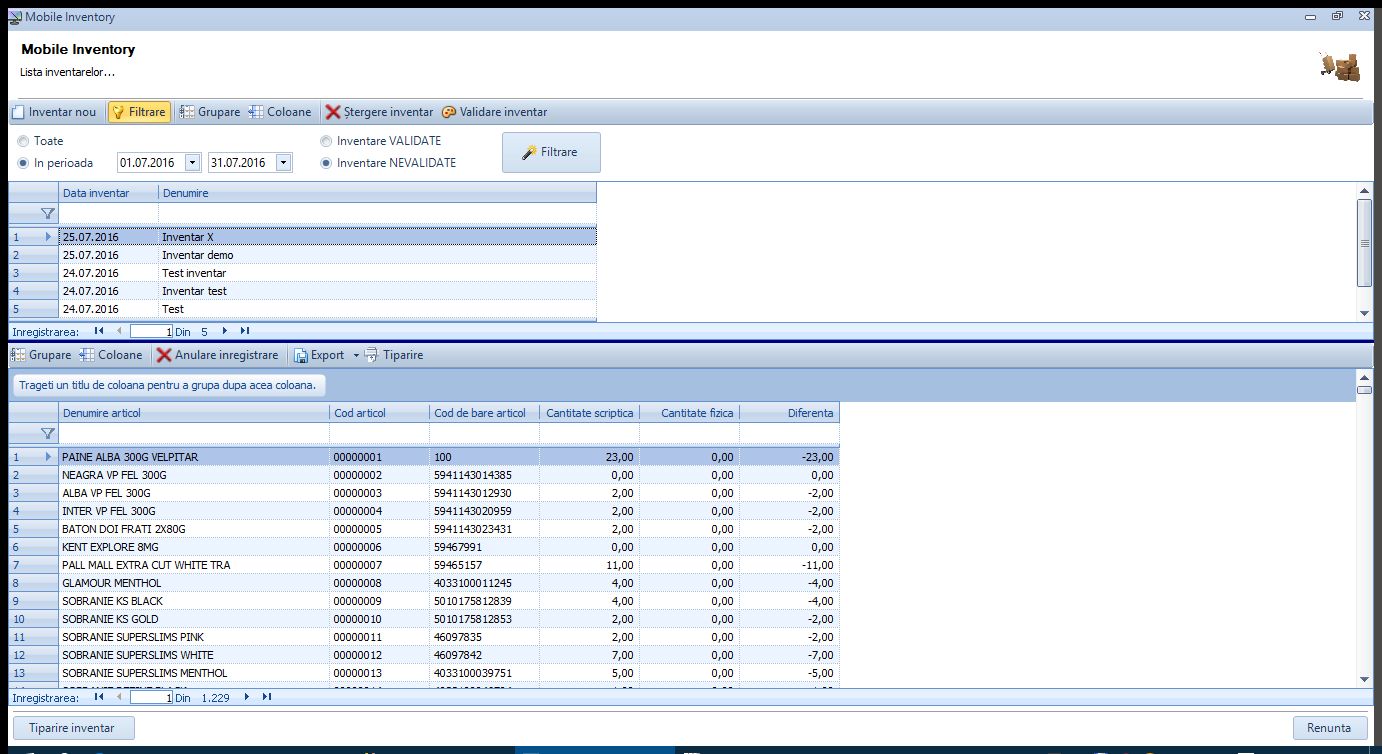Viewport: 1382px width, 754px height.
Task: Select the Inventar X row
Action: (x=303, y=237)
